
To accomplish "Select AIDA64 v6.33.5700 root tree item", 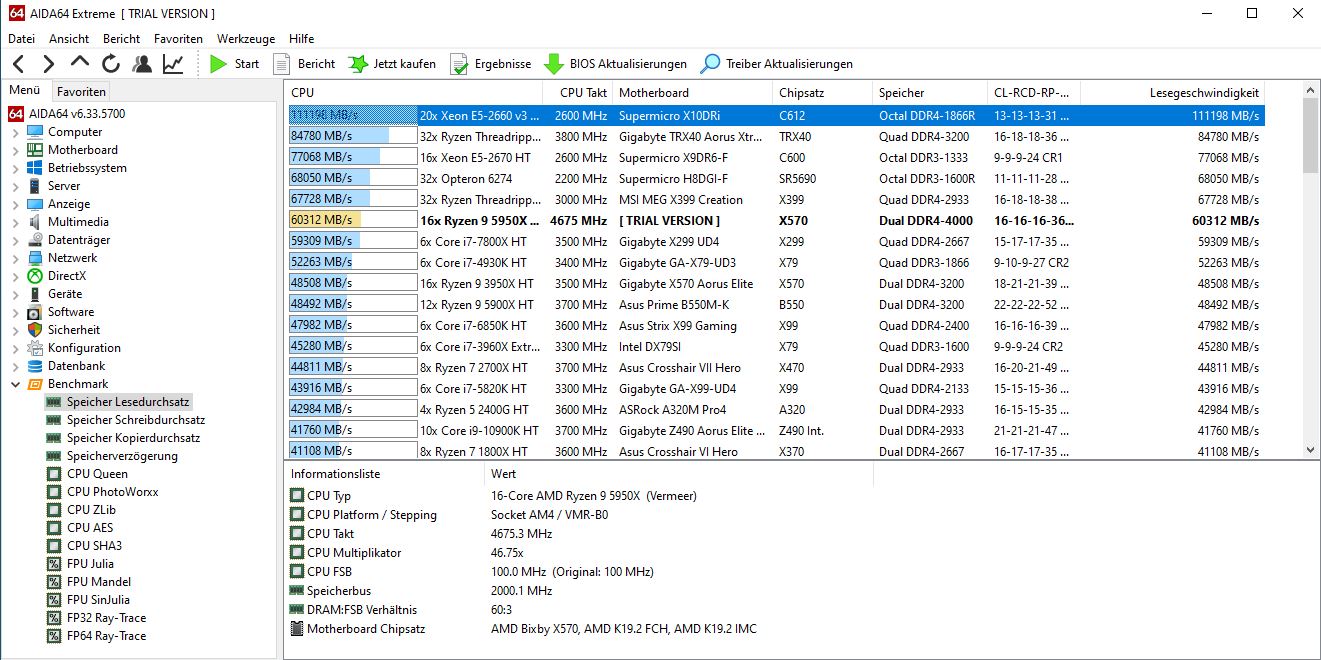I will [66, 114].
